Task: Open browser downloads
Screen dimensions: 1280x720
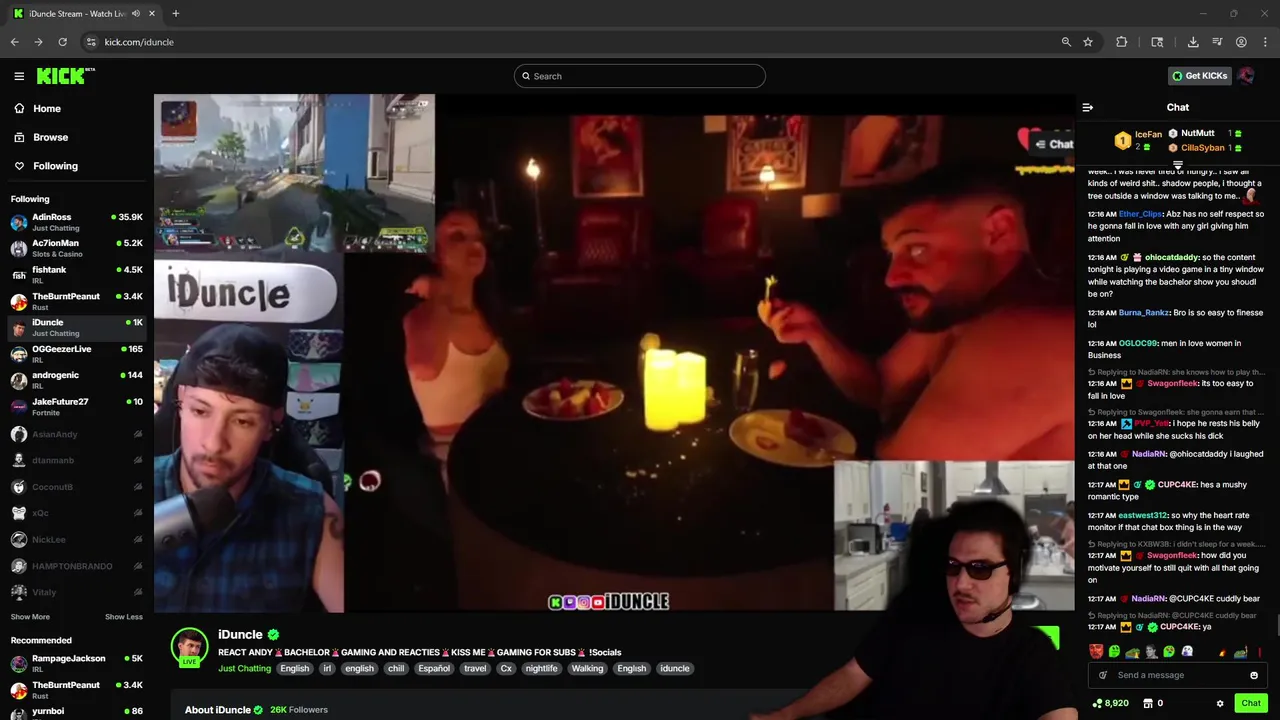Action: 1193,42
